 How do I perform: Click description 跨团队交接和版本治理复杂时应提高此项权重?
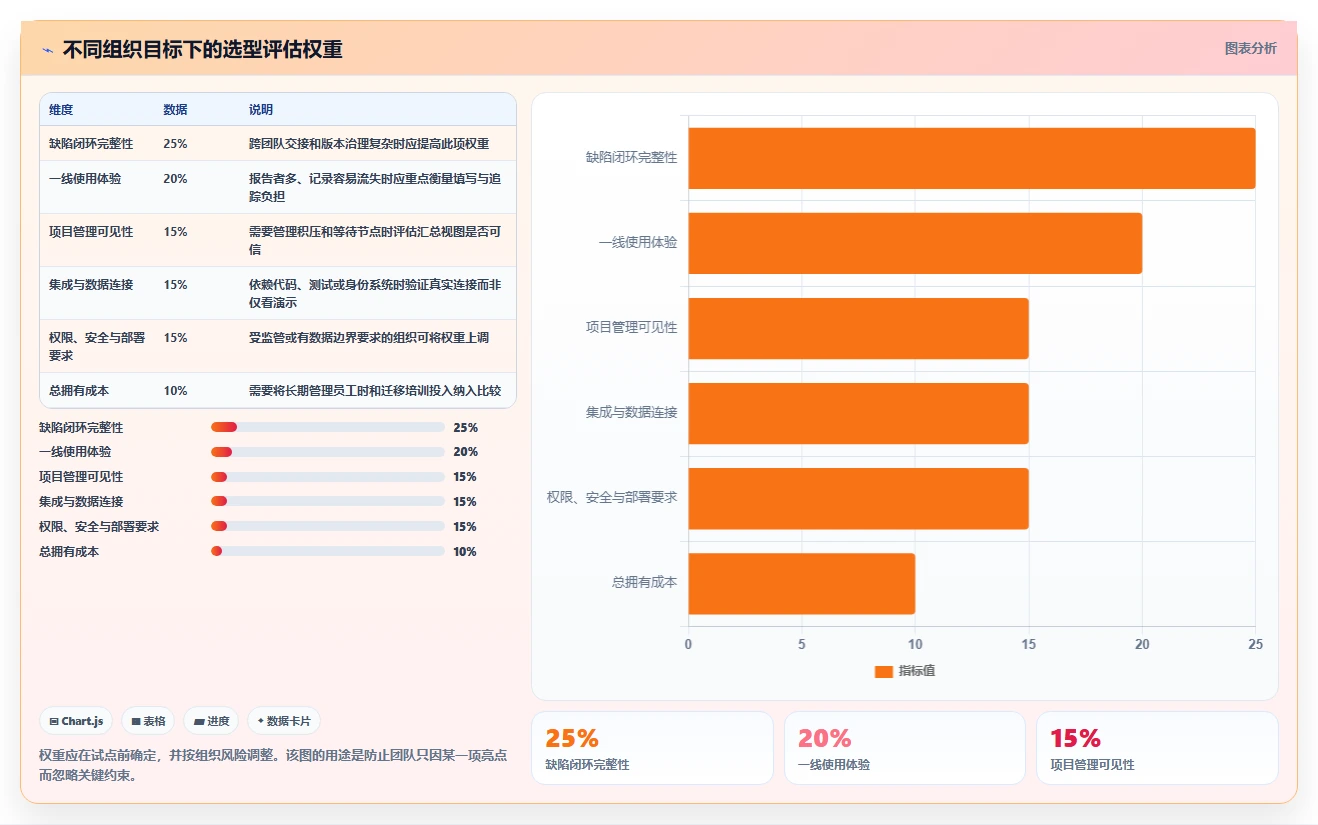click(x=369, y=144)
